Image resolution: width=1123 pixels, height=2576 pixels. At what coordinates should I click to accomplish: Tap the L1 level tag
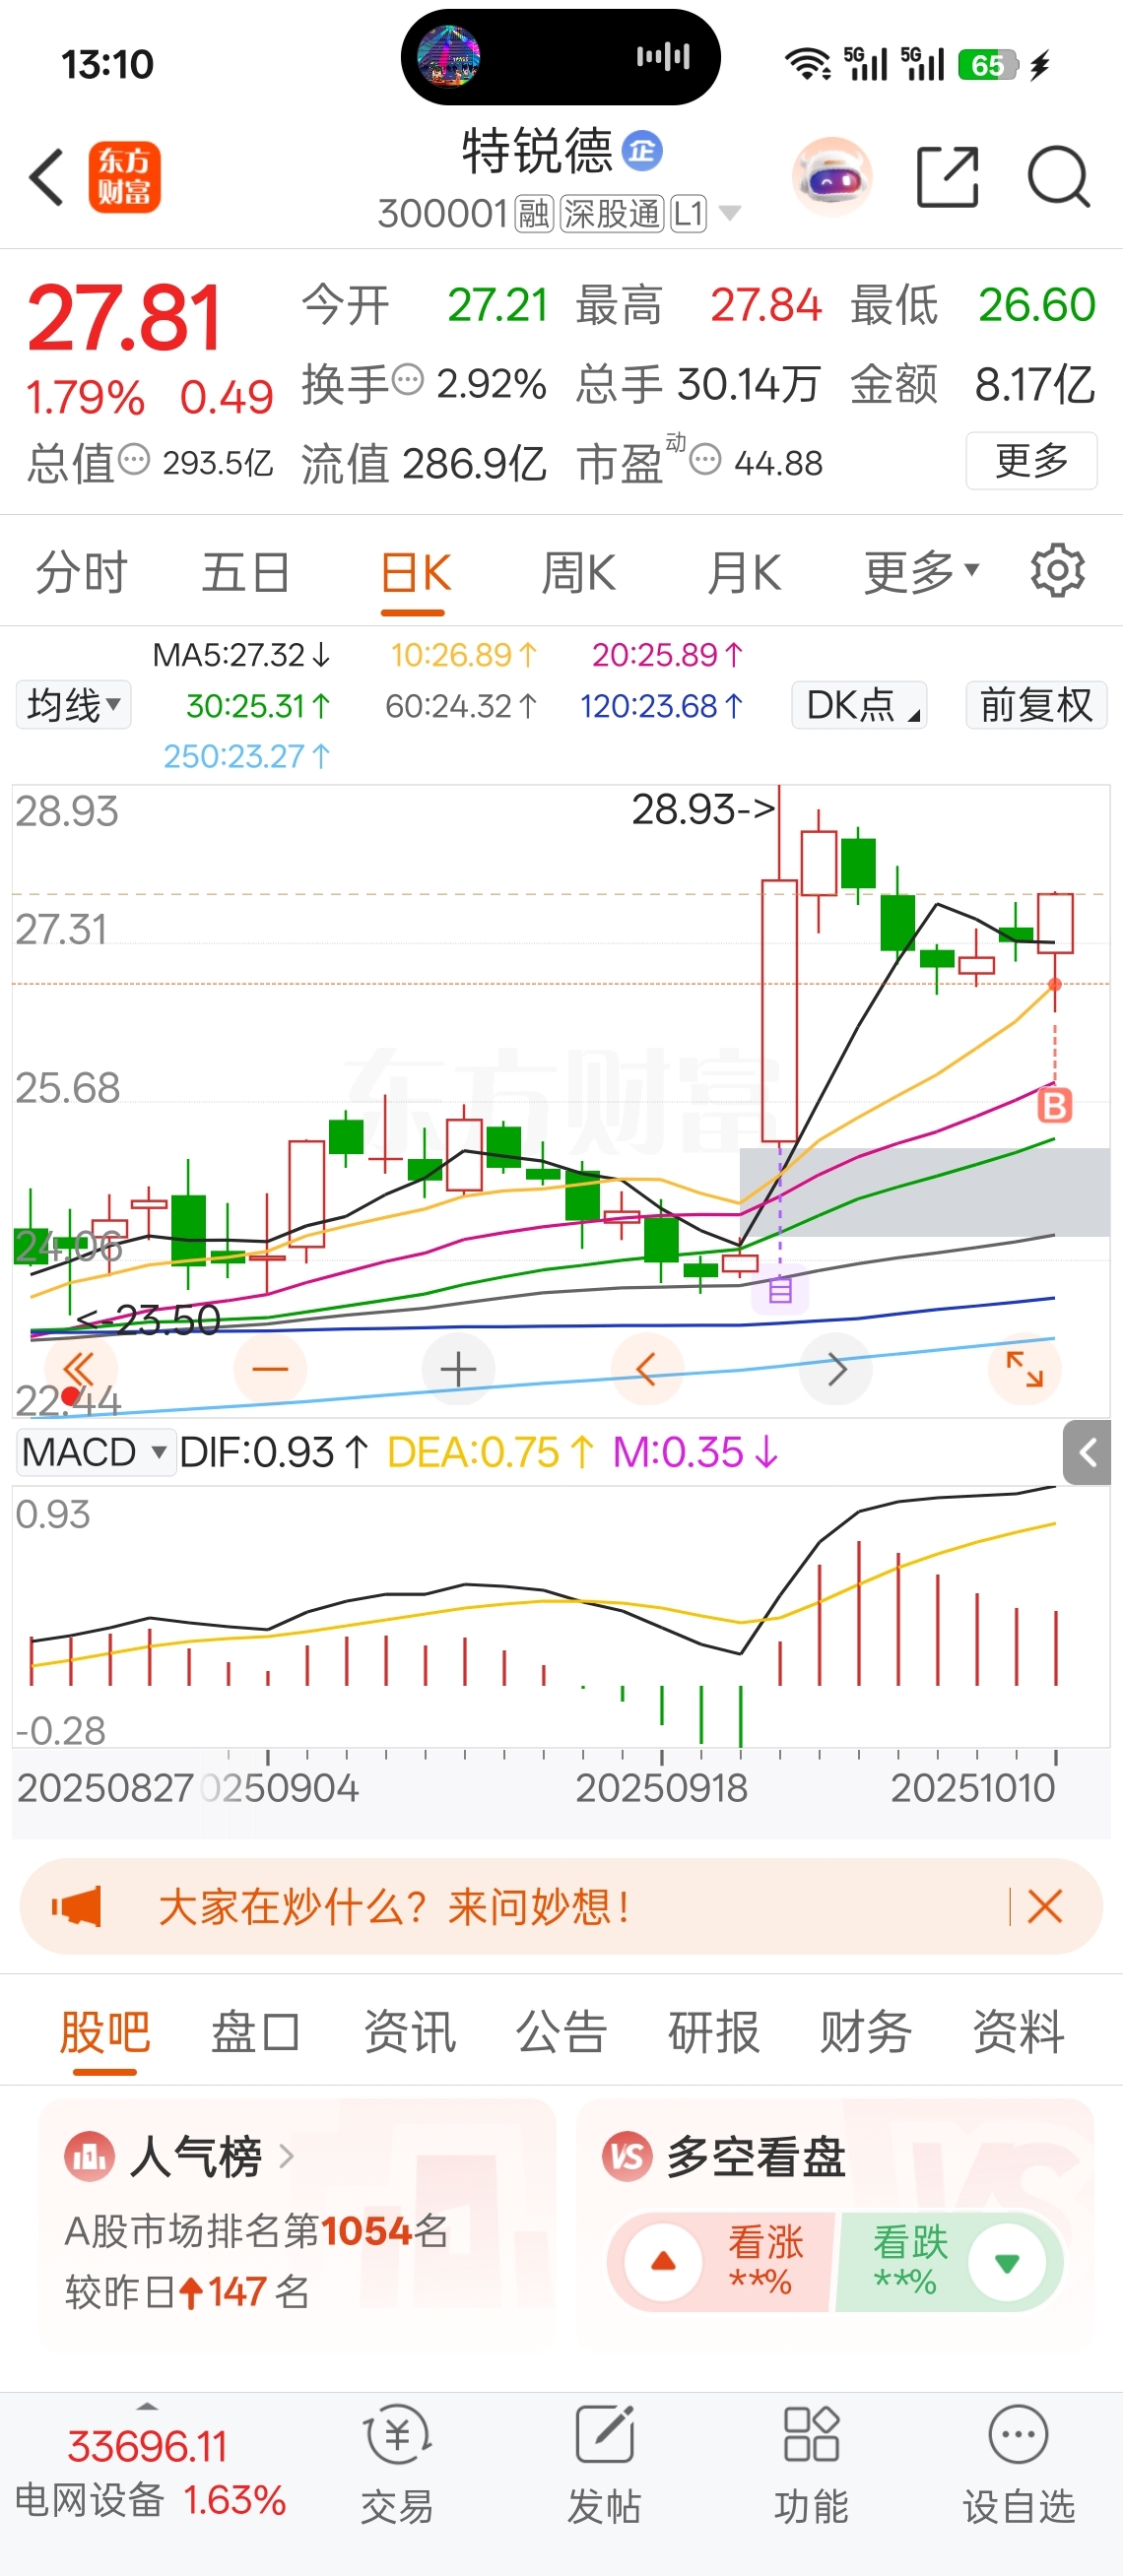coord(689,213)
